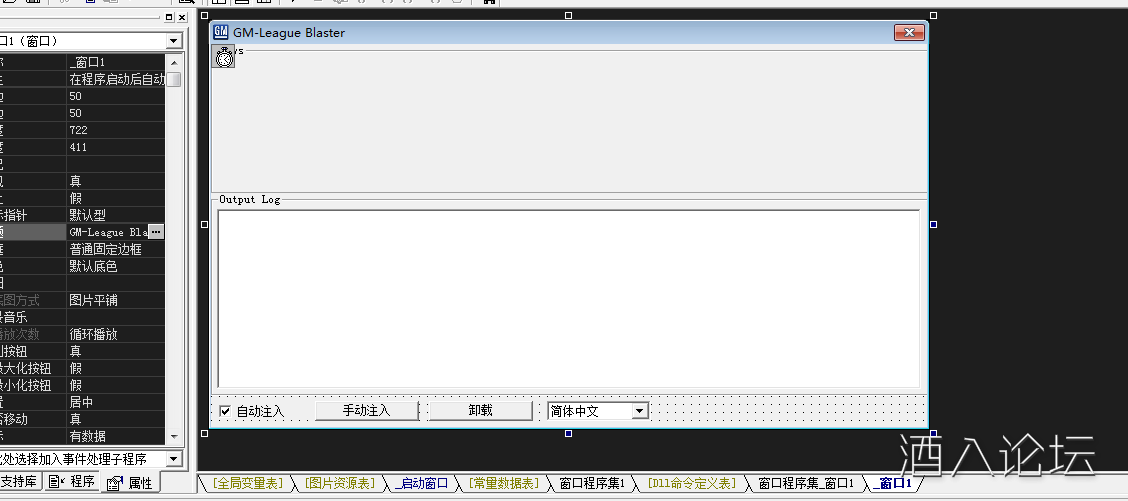The width and height of the screenshot is (1128, 501).
Task: Select the 居中 position value
Action: click(x=116, y=402)
